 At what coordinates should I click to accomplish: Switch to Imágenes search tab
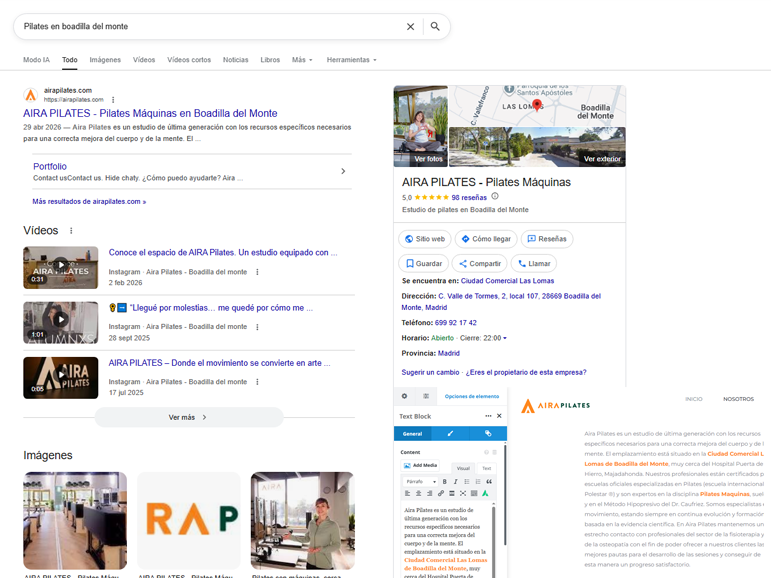105,60
